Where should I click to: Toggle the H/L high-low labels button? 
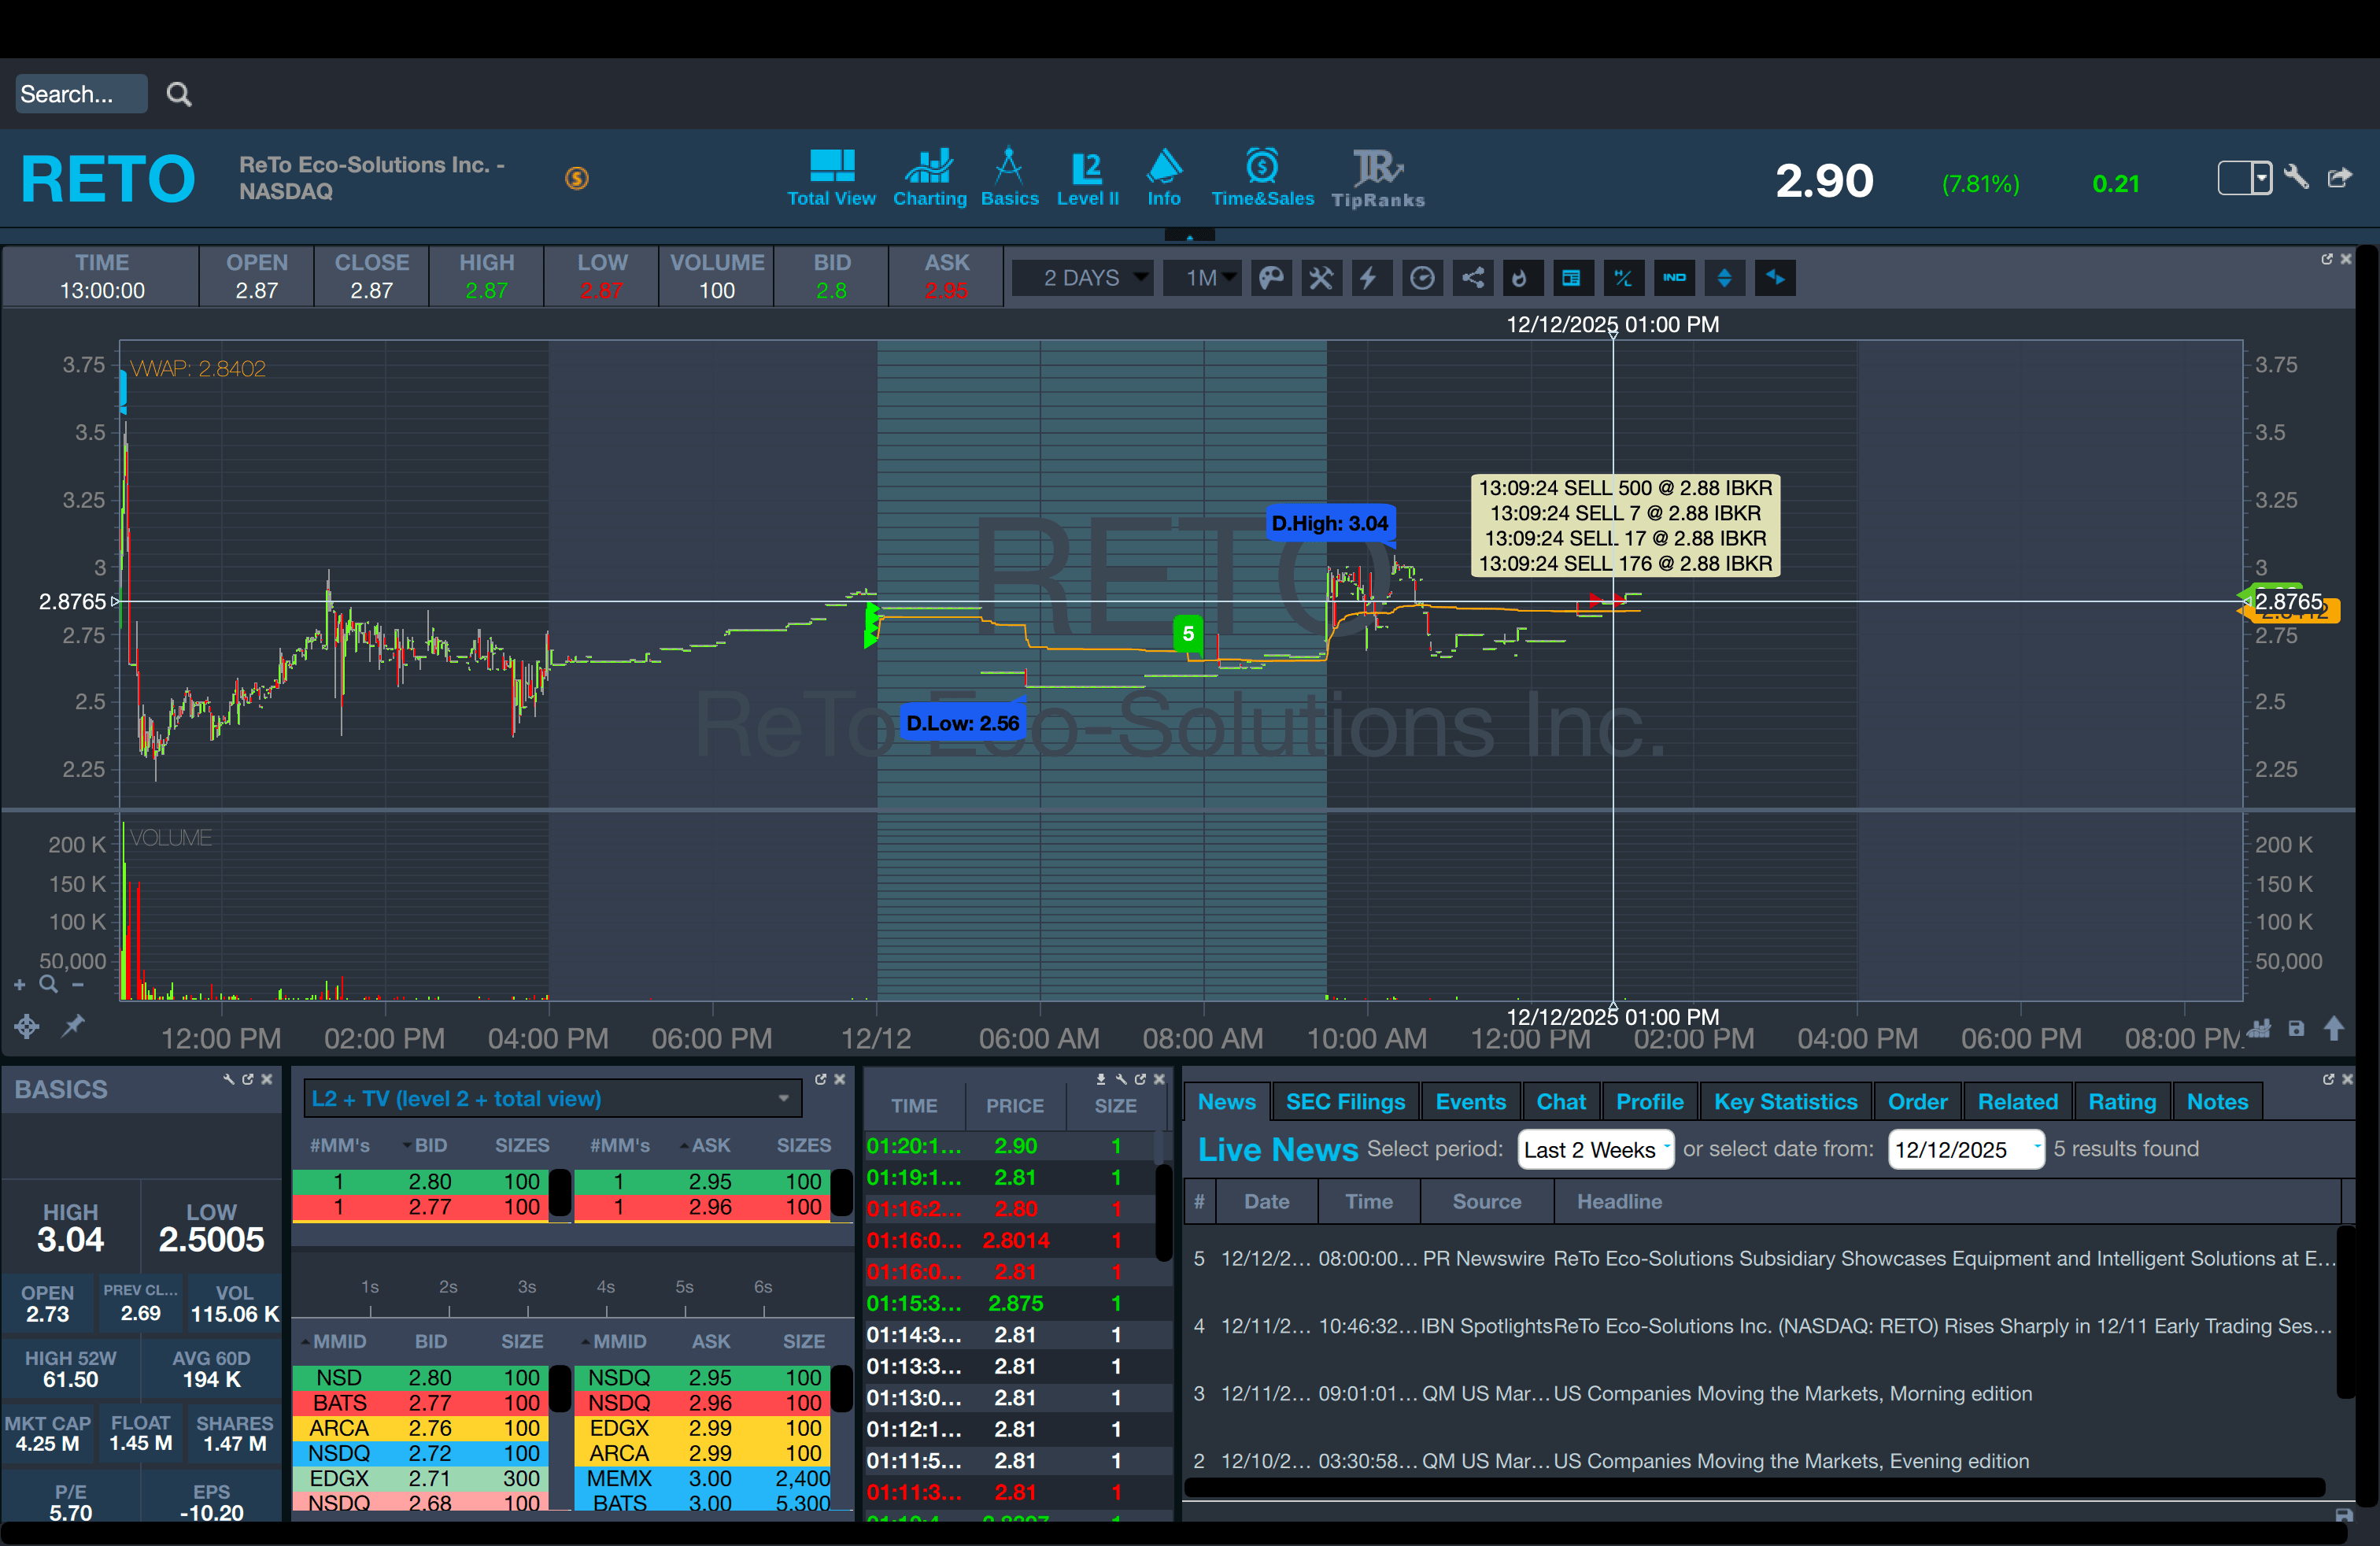click(1623, 278)
